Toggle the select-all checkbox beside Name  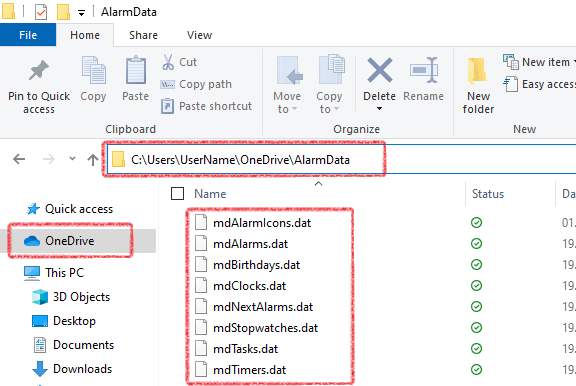pyautogui.click(x=177, y=194)
